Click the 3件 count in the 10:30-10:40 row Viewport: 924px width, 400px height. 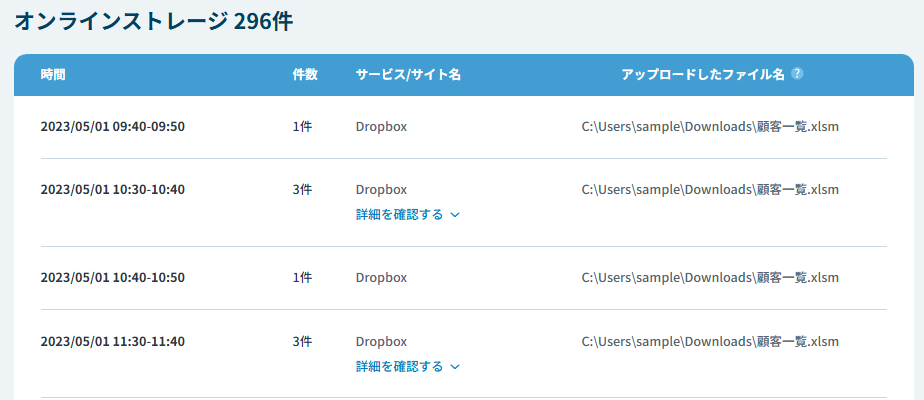click(302, 190)
